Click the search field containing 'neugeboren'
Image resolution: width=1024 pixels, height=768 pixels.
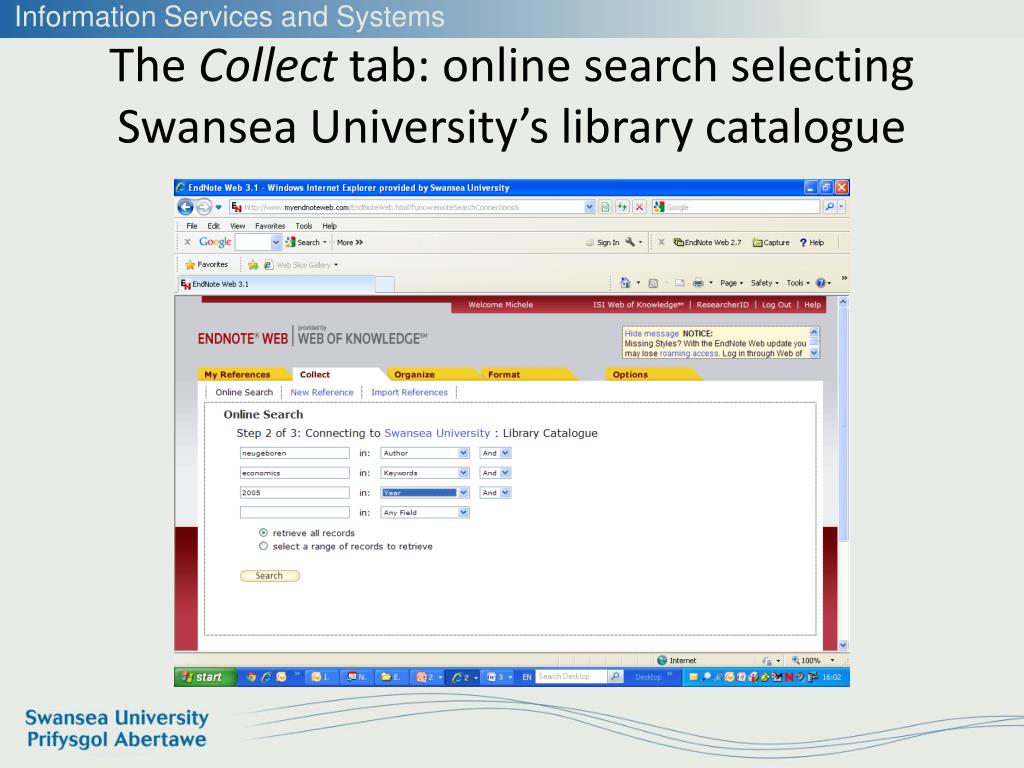[295, 453]
